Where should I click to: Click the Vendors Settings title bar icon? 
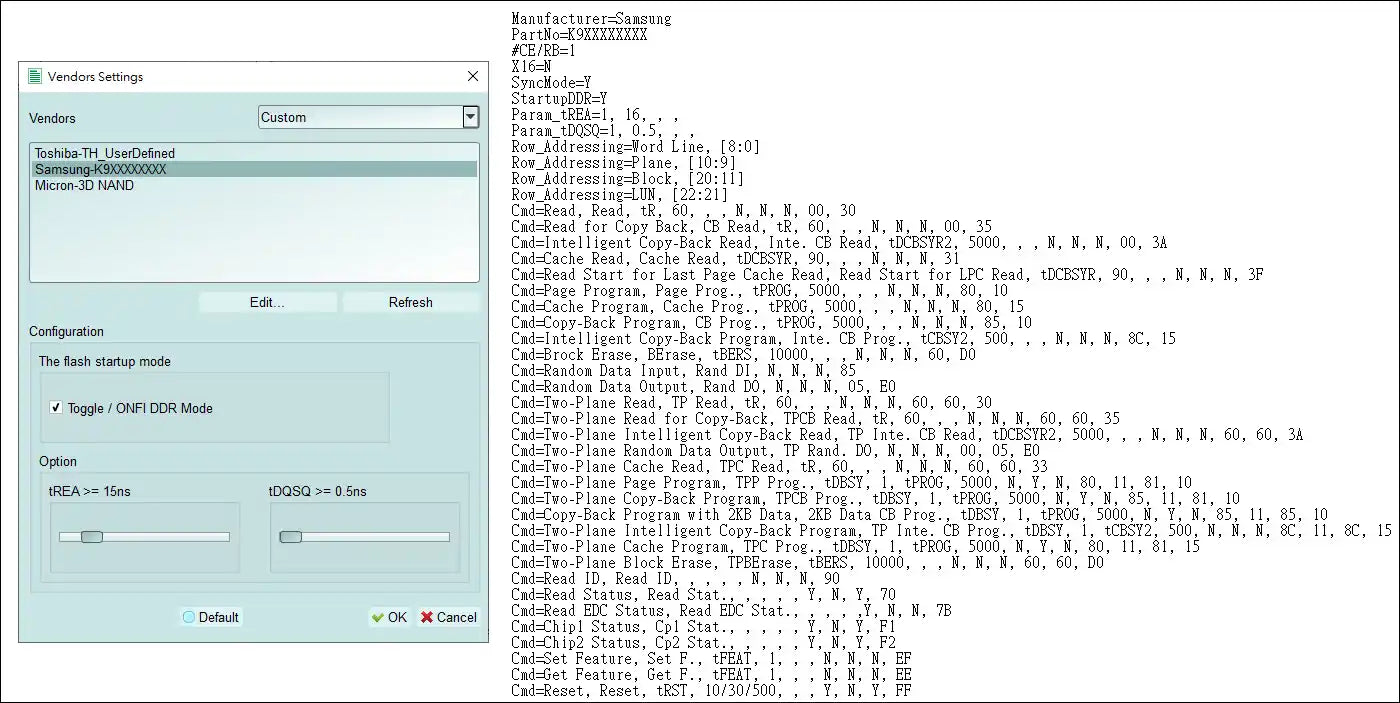[x=35, y=77]
